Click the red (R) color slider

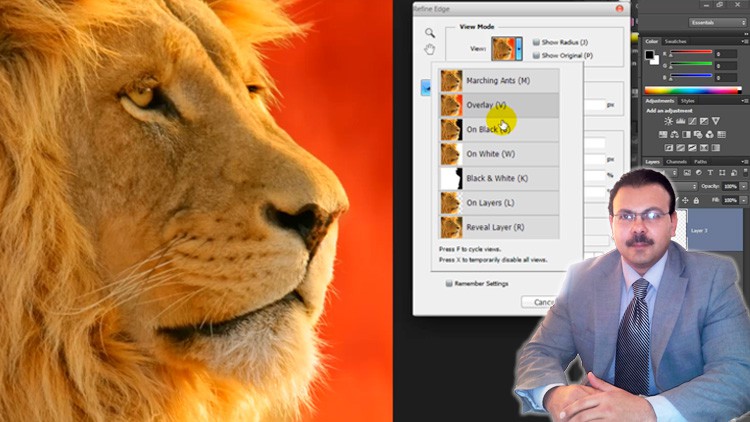pyautogui.click(x=691, y=52)
